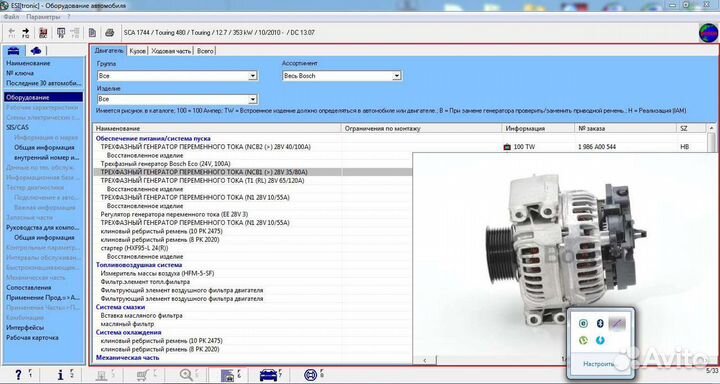The image size is (720, 384).
Task: Click the catalog image icon beside 100 TW
Action: click(x=507, y=147)
